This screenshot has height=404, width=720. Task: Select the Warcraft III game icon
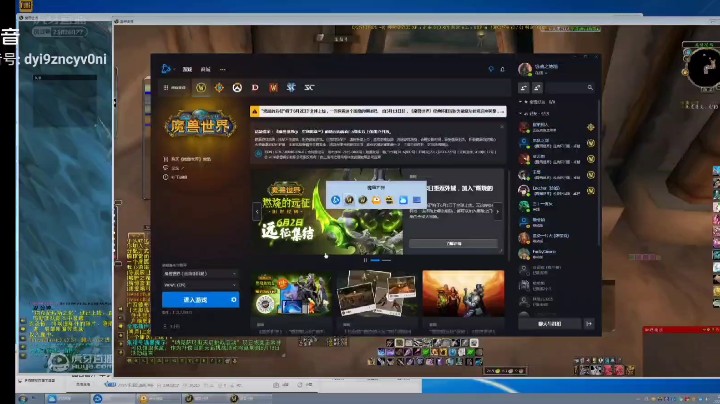click(273, 87)
